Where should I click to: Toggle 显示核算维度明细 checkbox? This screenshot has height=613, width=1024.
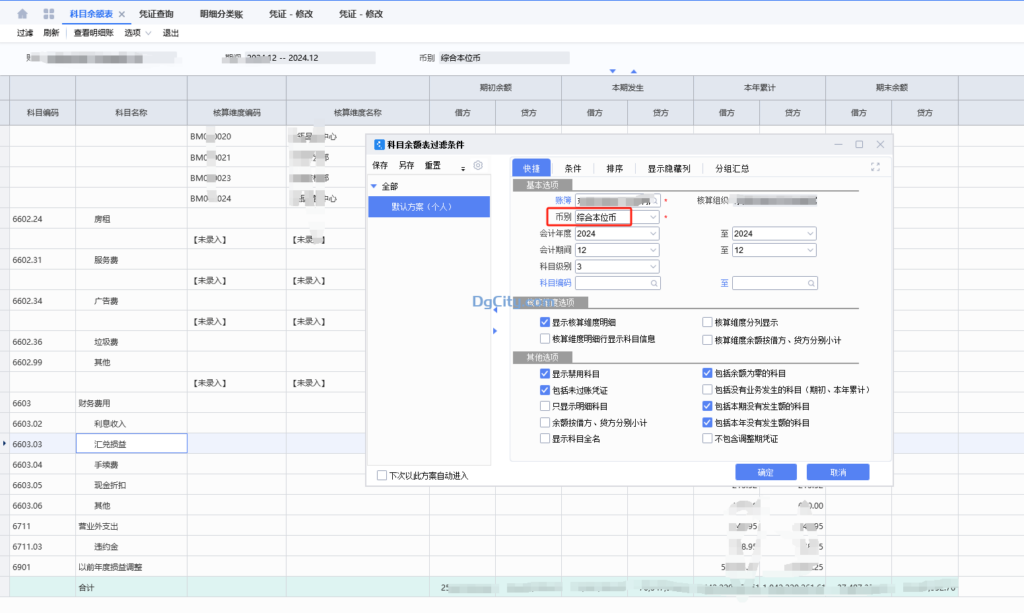pyautogui.click(x=545, y=322)
